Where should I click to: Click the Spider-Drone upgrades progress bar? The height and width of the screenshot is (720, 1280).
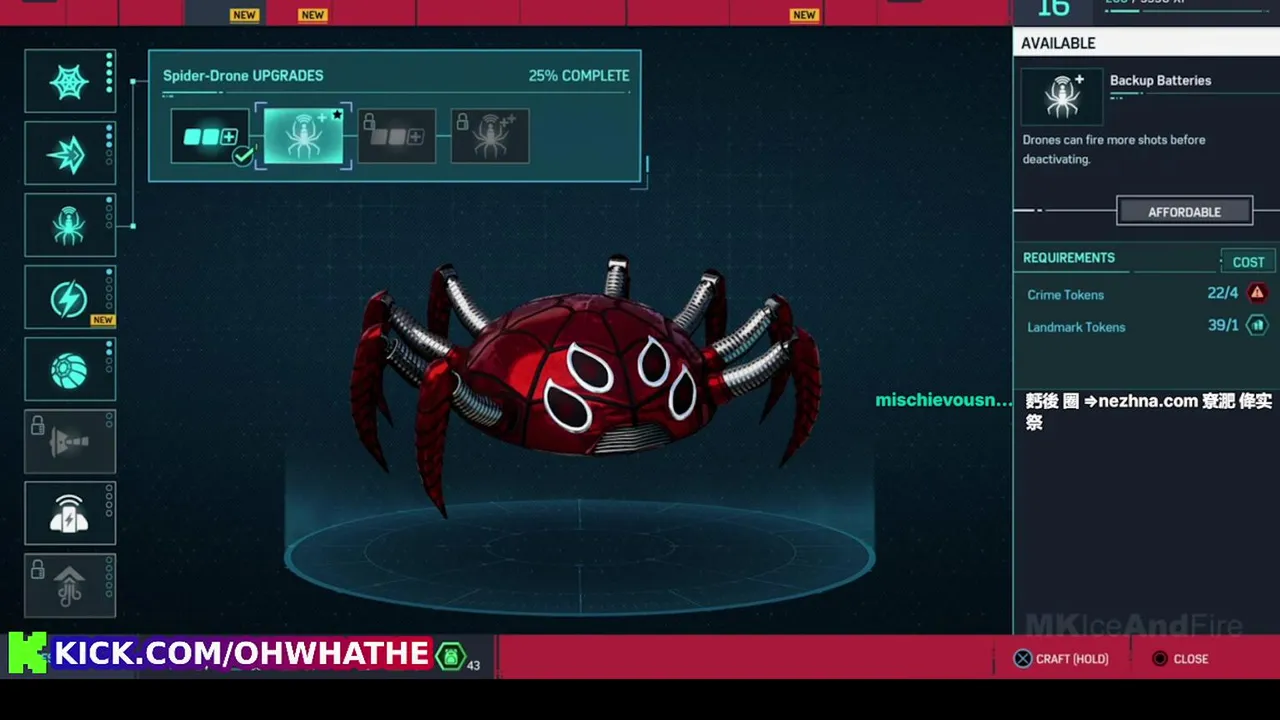click(396, 93)
